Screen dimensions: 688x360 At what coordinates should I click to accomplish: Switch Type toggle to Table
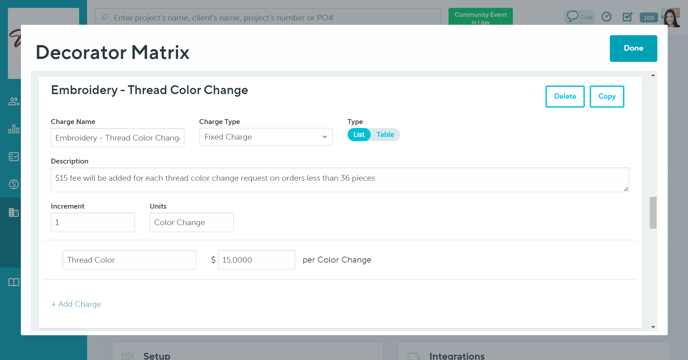pos(385,135)
